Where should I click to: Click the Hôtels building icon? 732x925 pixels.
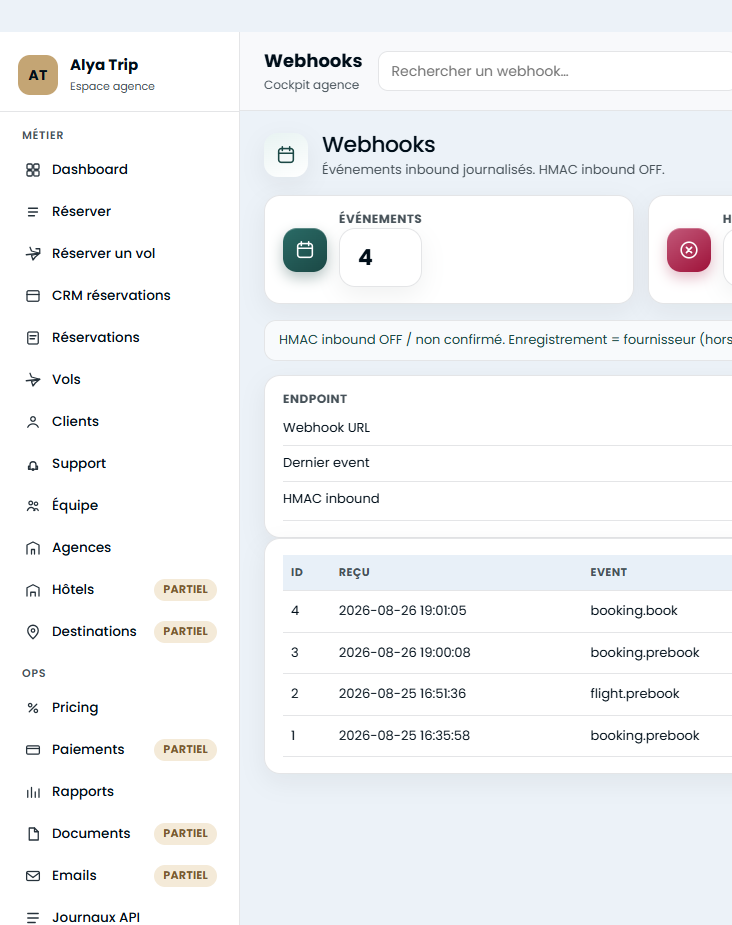[x=33, y=590]
